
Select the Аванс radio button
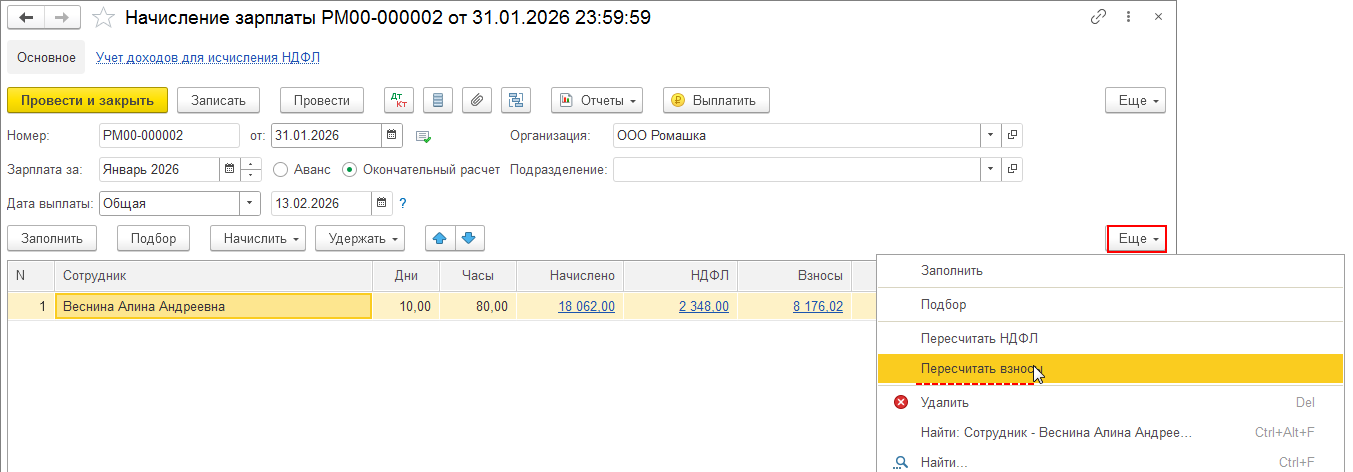pyautogui.click(x=281, y=169)
